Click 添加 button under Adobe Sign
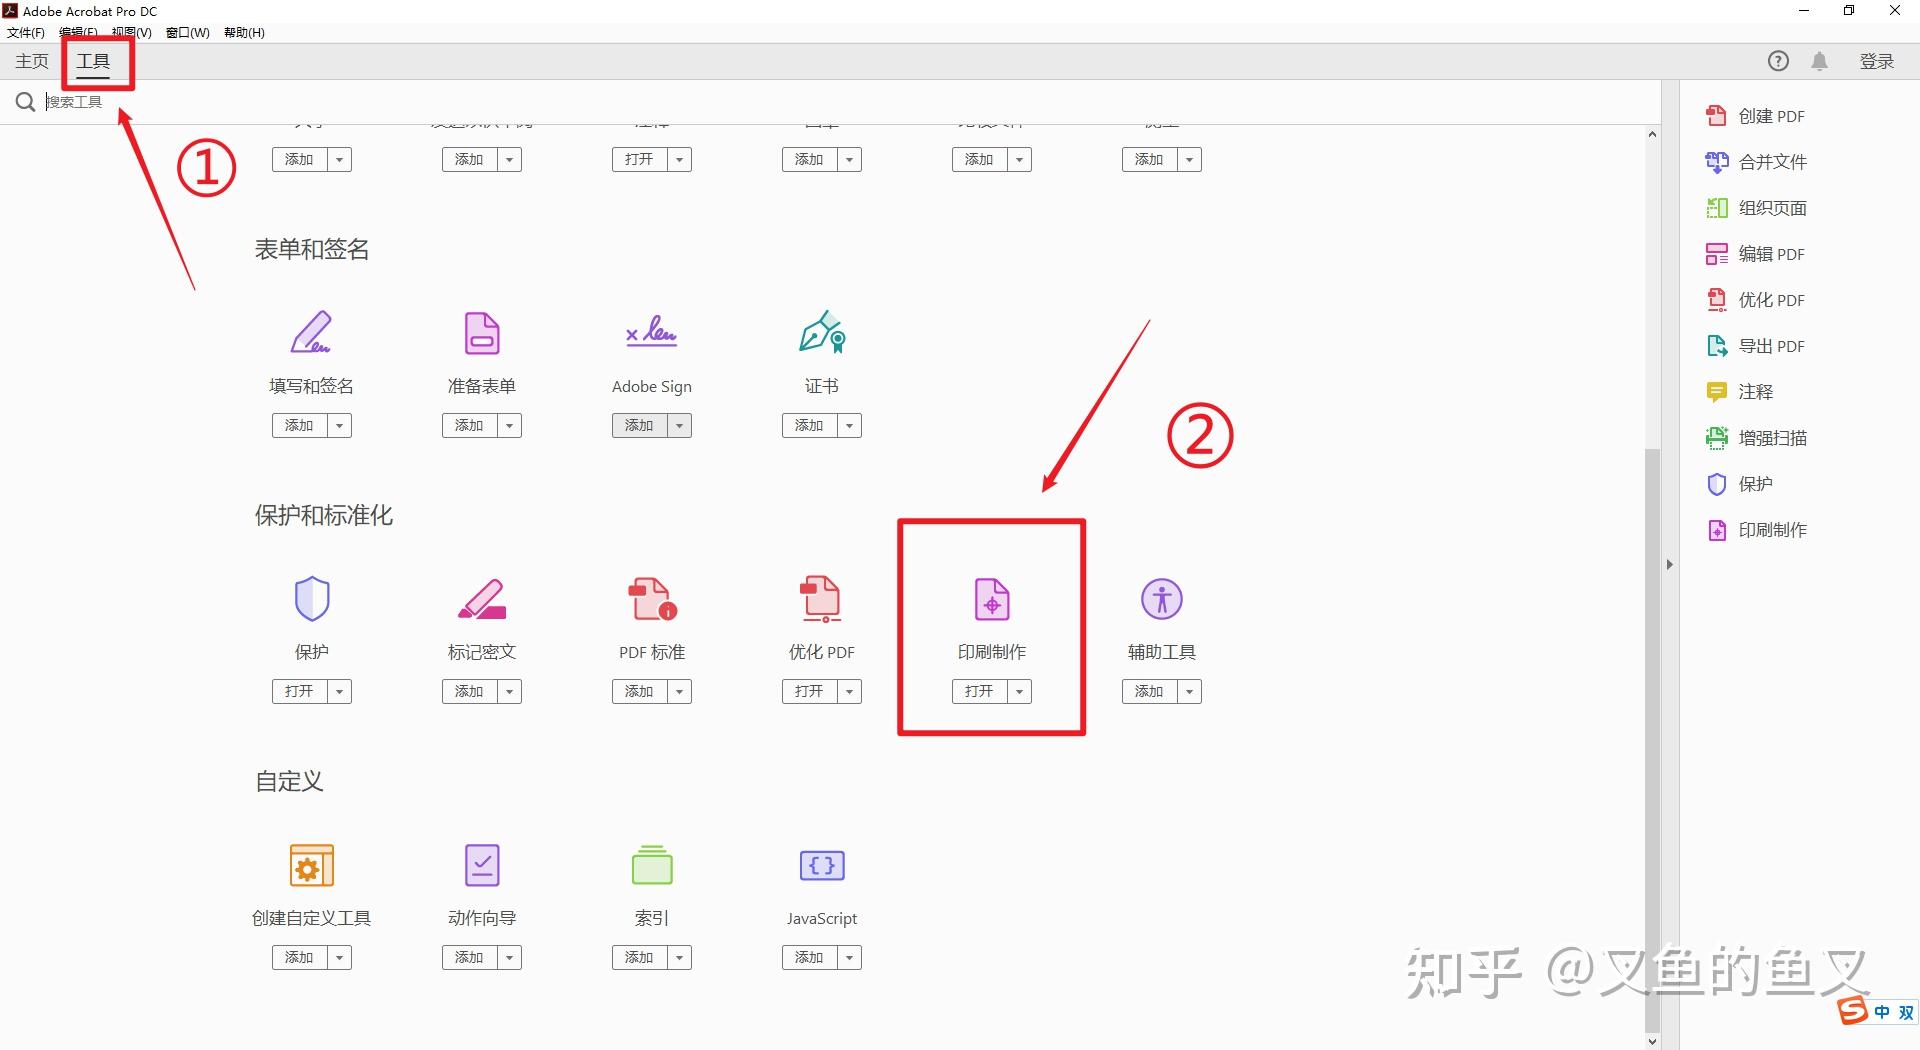The width and height of the screenshot is (1920, 1050). (x=639, y=426)
